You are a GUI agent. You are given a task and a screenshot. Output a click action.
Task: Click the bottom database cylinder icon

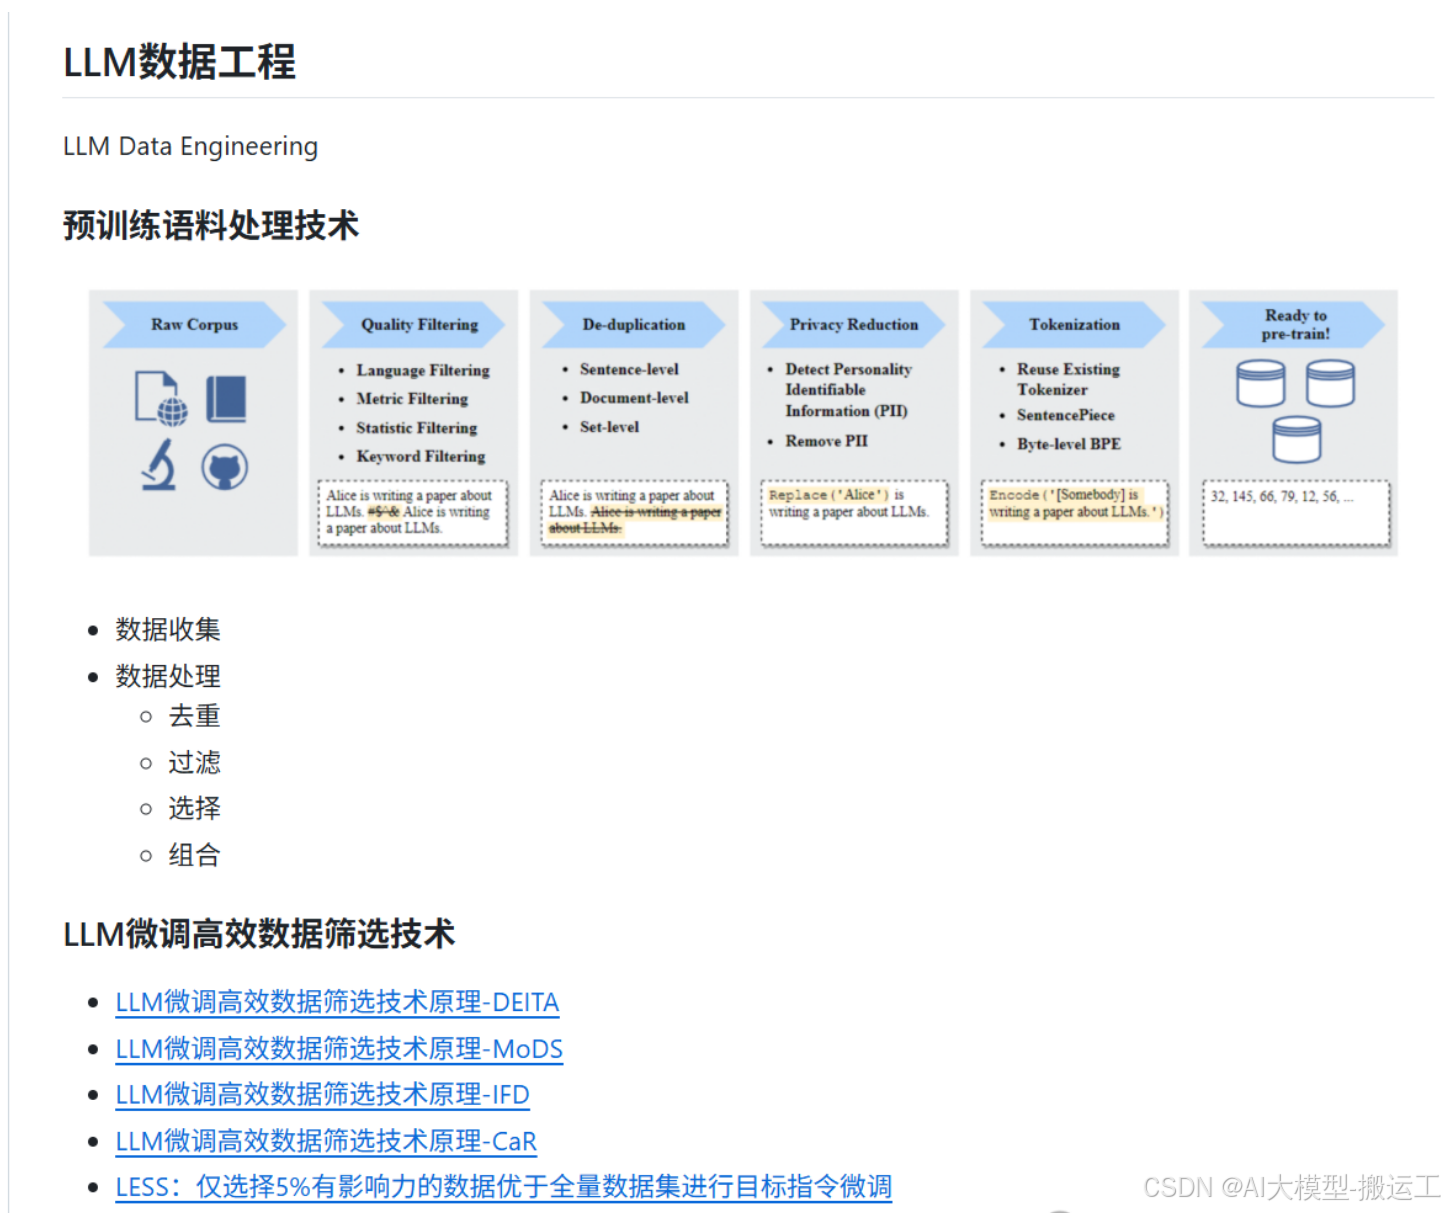tap(1296, 439)
